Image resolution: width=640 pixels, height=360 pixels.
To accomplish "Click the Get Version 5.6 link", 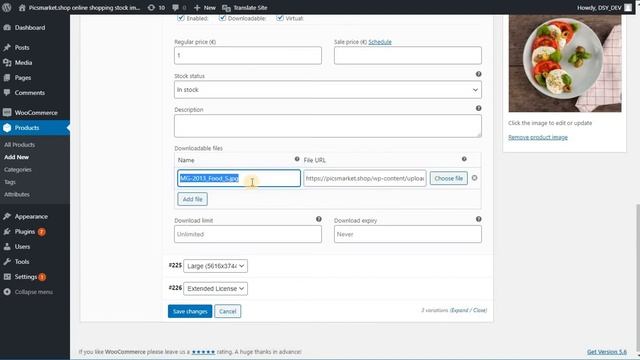I will [x=607, y=351].
